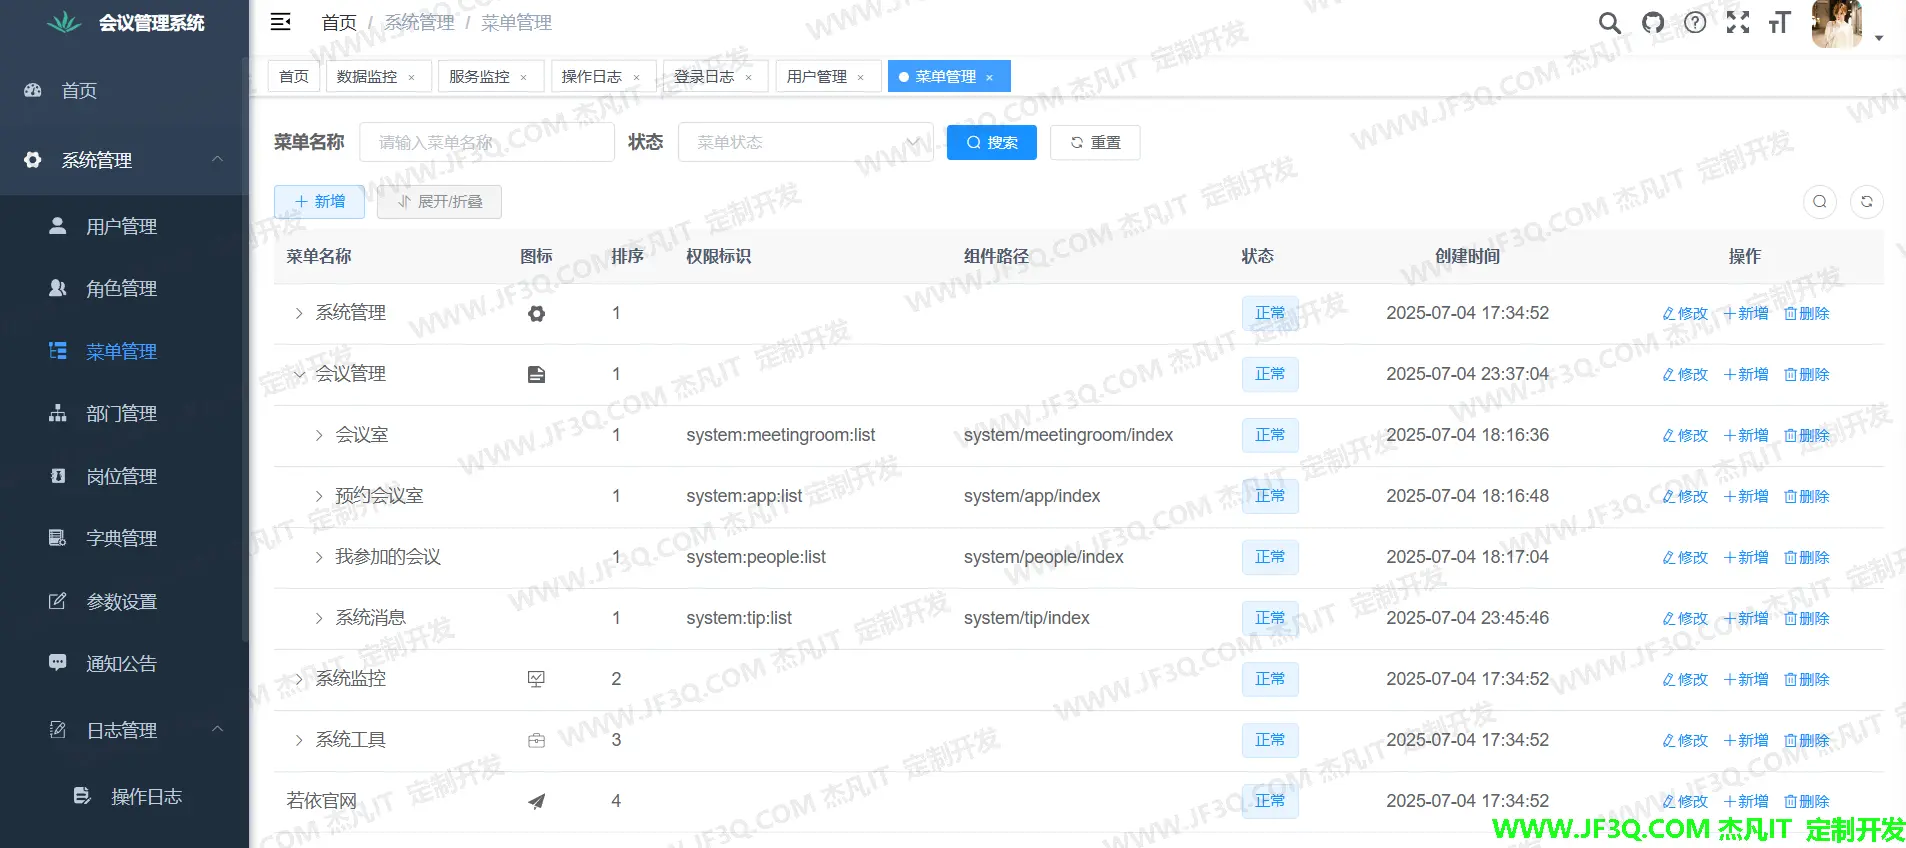Click the blue 搜索 button
The height and width of the screenshot is (848, 1906).
point(991,142)
